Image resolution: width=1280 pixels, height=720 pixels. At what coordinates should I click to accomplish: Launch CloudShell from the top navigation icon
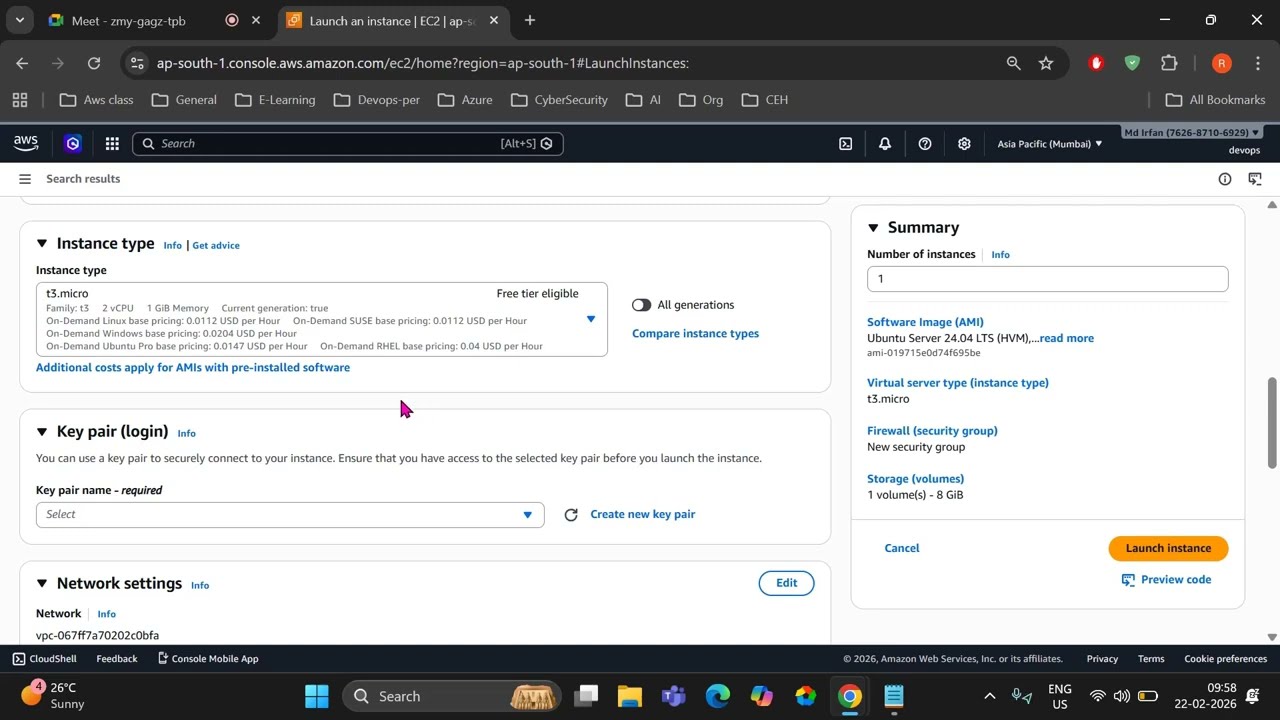click(x=845, y=144)
